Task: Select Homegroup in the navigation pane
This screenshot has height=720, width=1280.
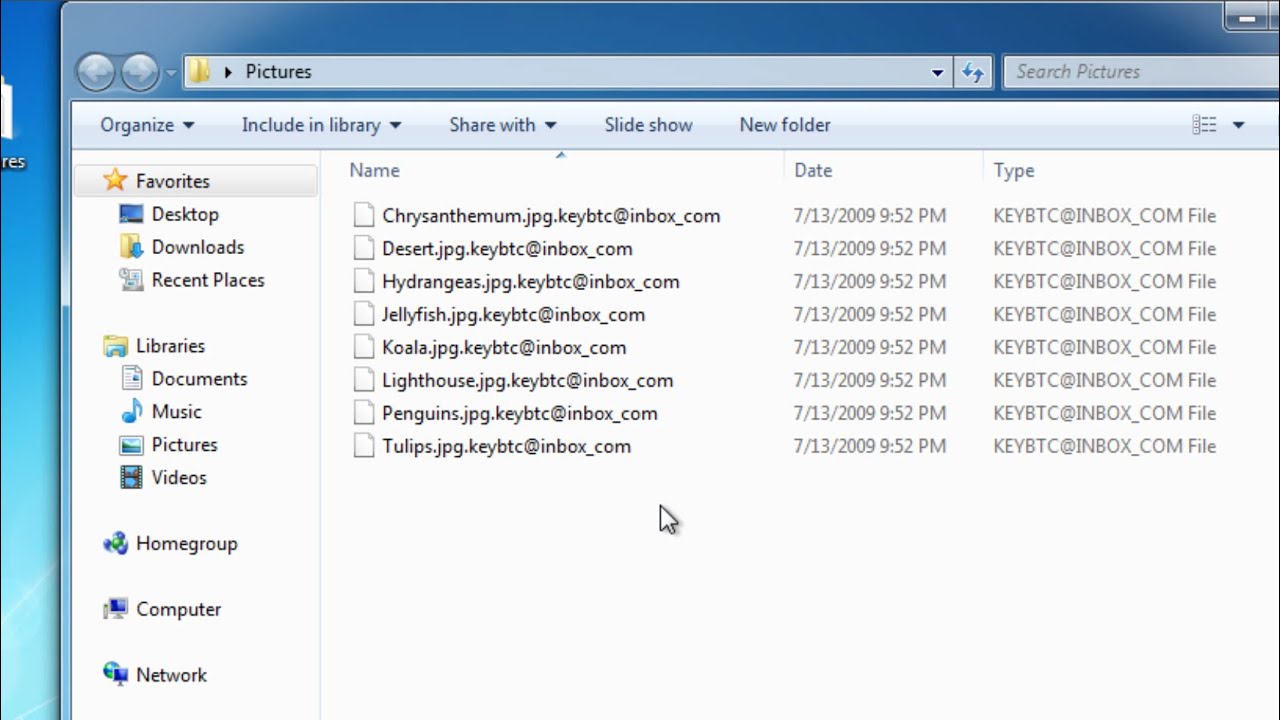Action: click(187, 544)
